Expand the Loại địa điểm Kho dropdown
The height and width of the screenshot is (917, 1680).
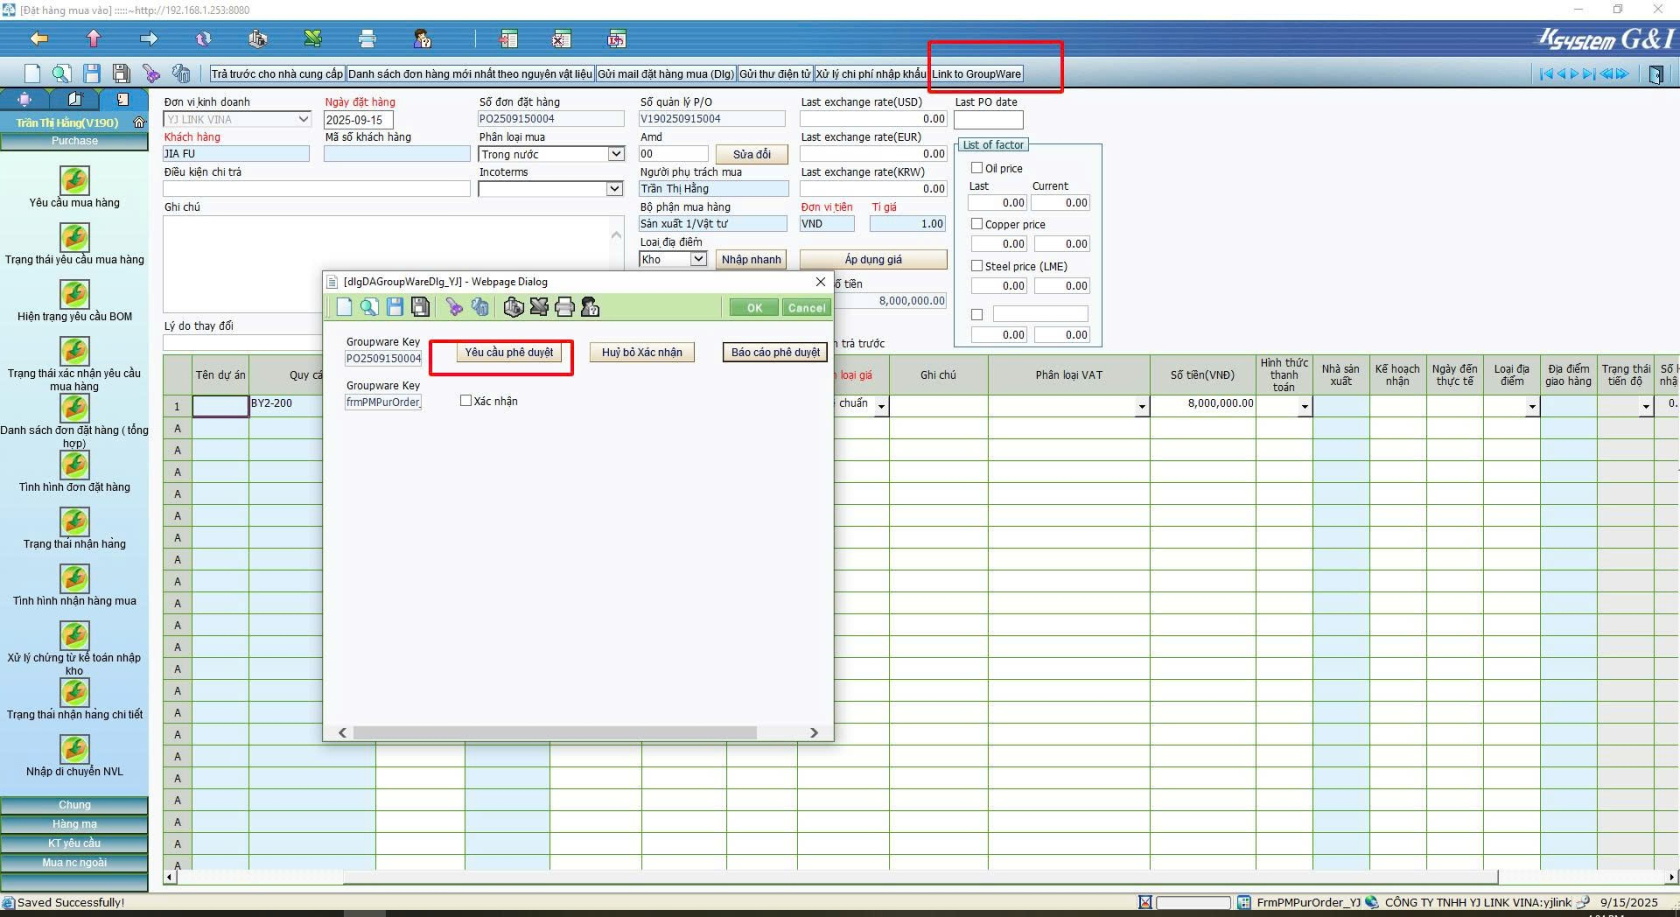pos(698,259)
